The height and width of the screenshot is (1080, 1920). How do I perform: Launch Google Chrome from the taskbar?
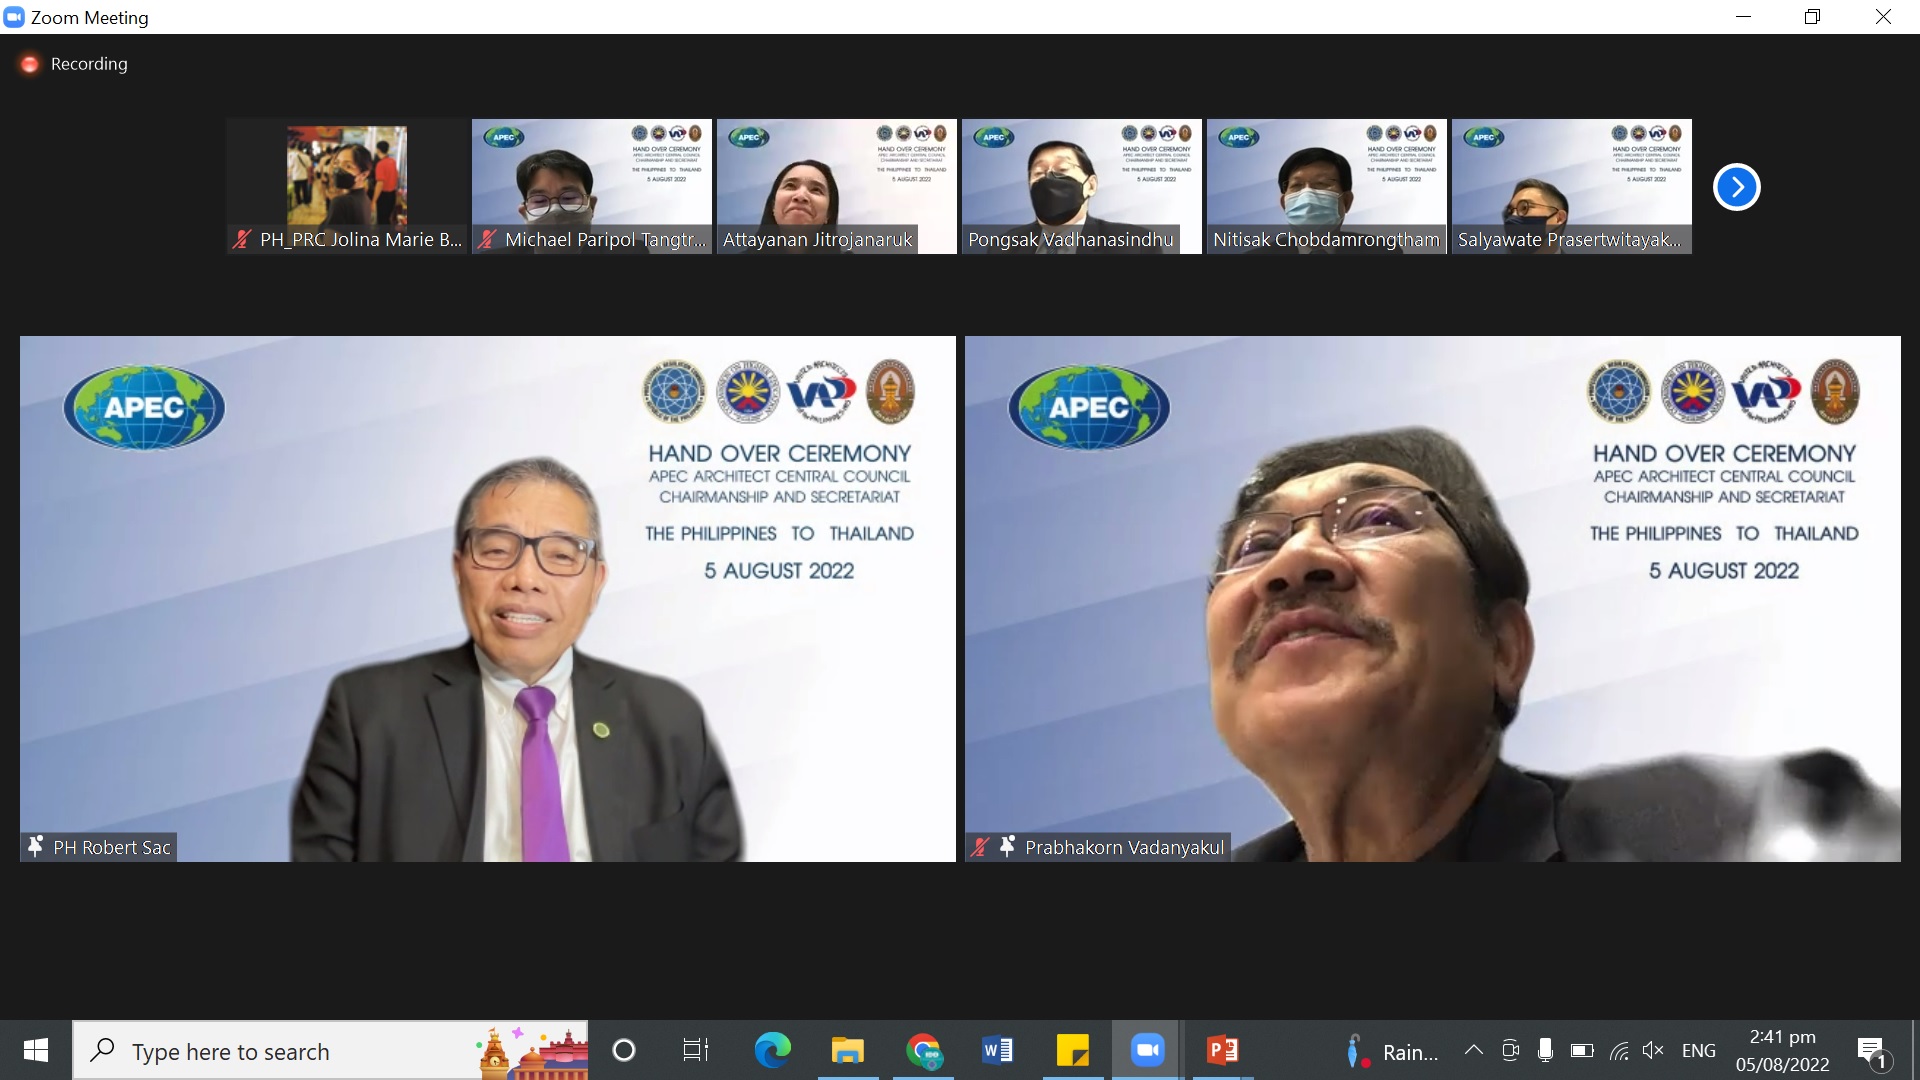pyautogui.click(x=923, y=1050)
